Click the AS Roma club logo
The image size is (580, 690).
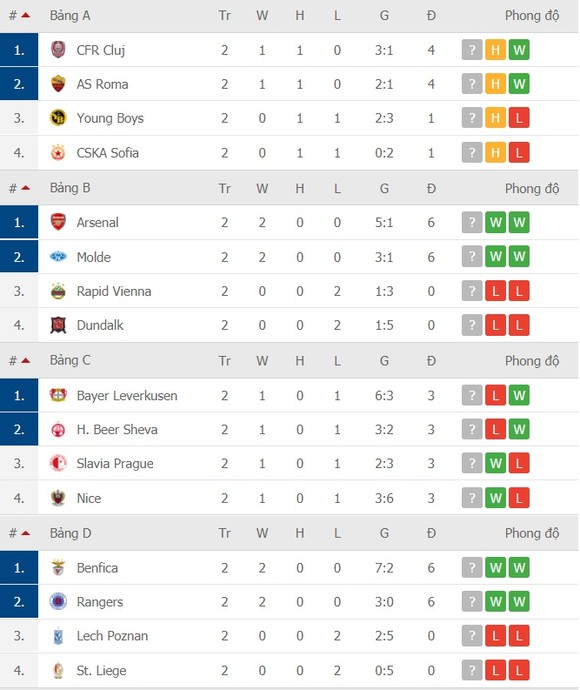58,84
